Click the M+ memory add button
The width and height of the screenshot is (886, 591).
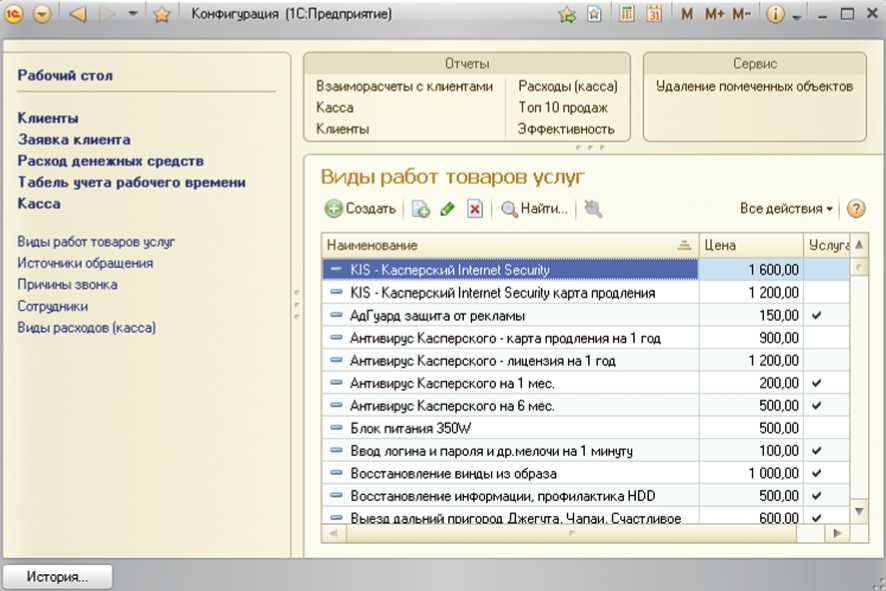pyautogui.click(x=714, y=15)
